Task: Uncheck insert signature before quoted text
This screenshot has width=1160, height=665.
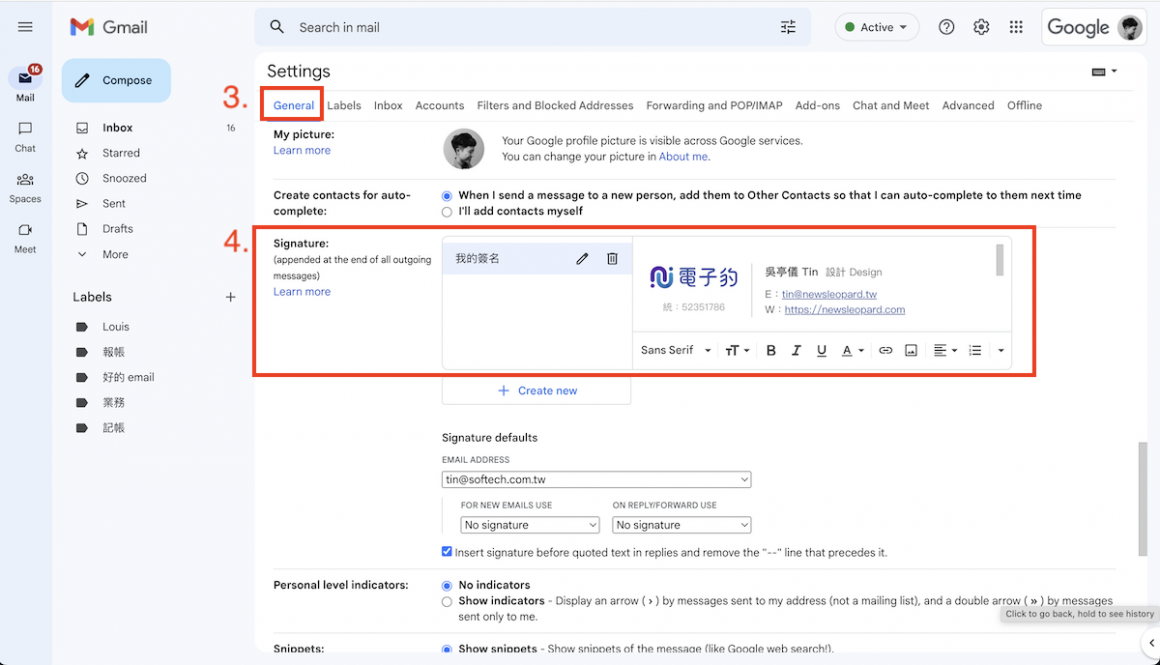Action: click(445, 551)
